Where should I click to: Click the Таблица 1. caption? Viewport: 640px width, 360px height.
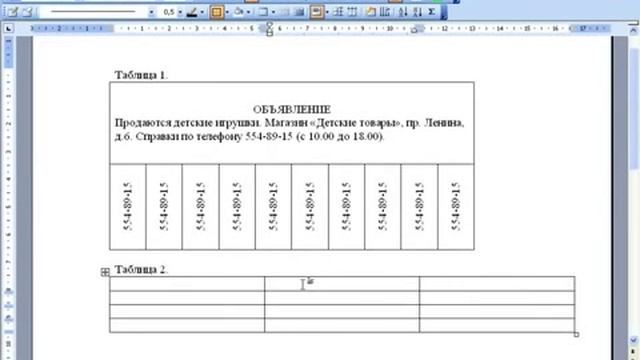tap(141, 75)
